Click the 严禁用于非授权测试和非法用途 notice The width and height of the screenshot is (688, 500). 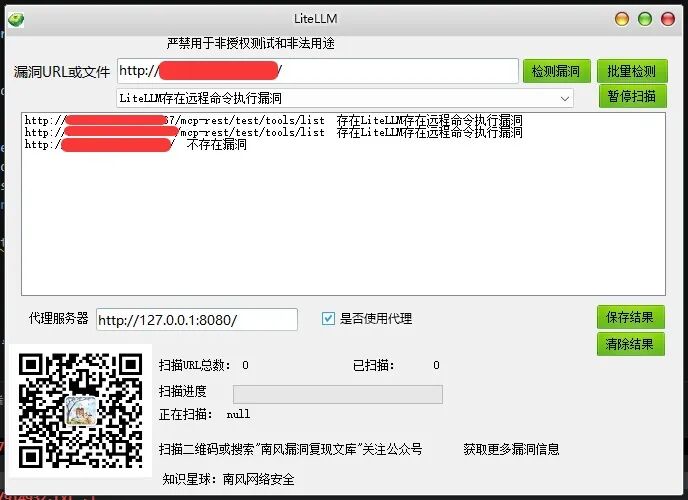point(251,43)
